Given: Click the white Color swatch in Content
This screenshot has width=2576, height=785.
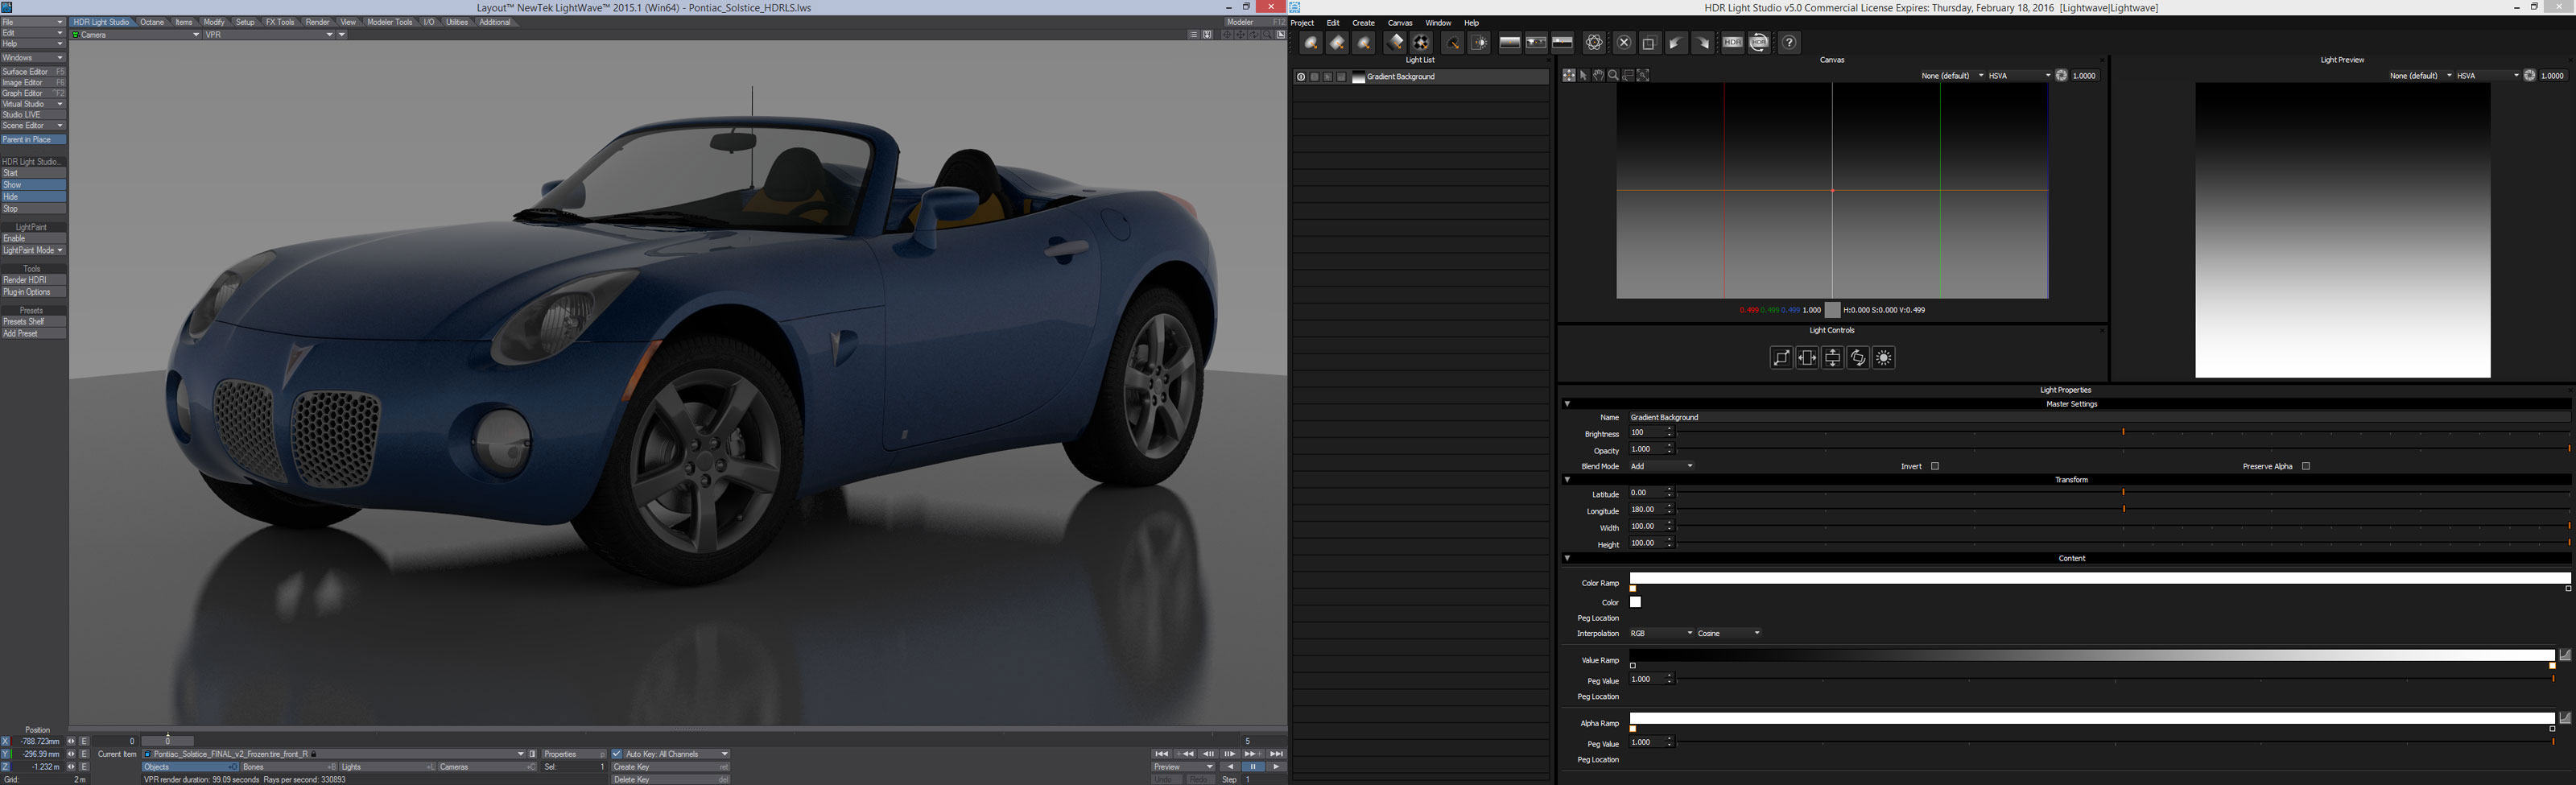Looking at the screenshot, I should point(1635,602).
